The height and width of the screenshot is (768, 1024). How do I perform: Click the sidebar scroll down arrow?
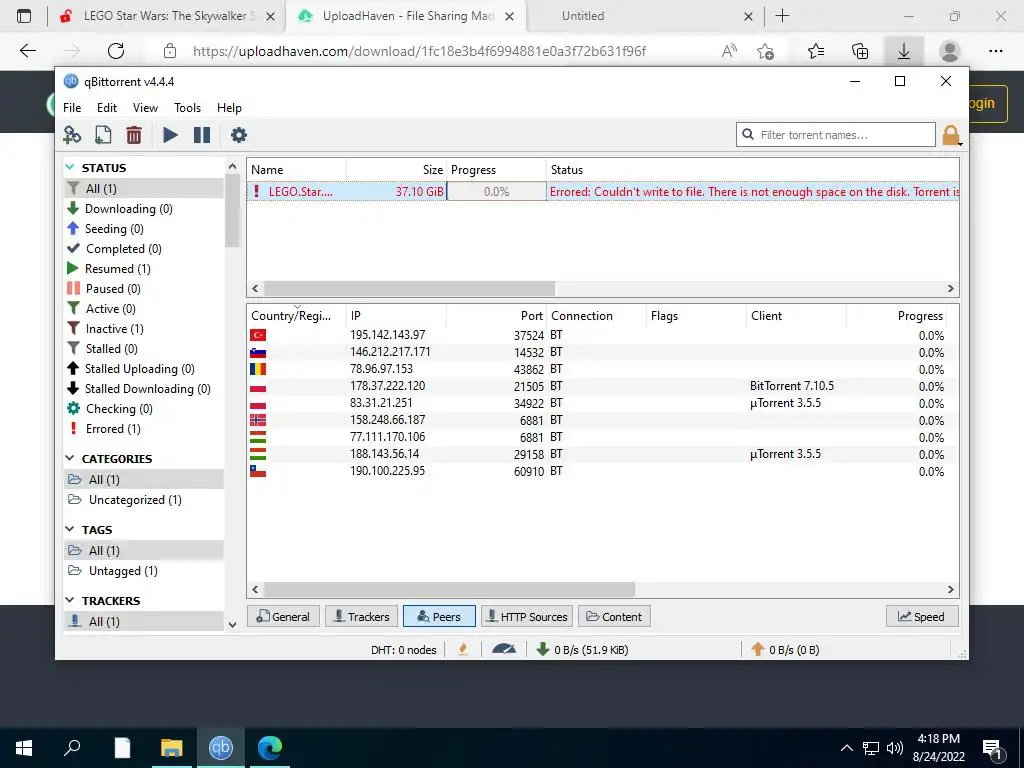click(232, 624)
